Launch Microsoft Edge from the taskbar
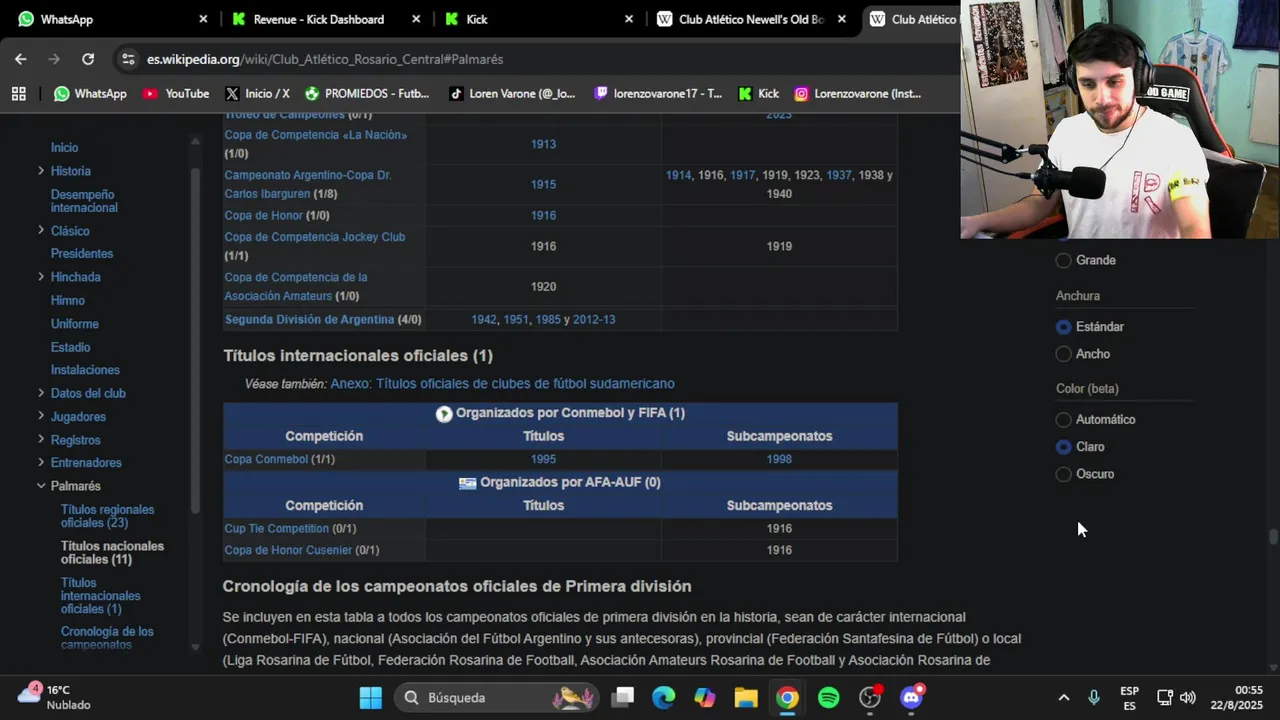The image size is (1280, 720). [x=664, y=697]
